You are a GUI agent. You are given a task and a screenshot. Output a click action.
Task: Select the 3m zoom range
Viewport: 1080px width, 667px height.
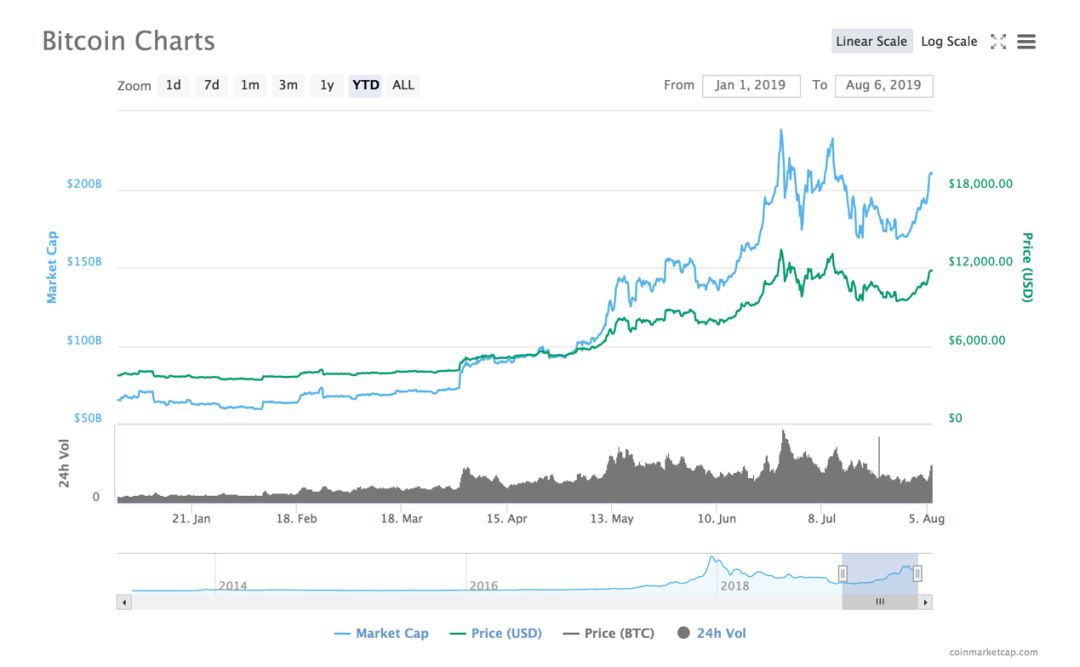[x=288, y=85]
